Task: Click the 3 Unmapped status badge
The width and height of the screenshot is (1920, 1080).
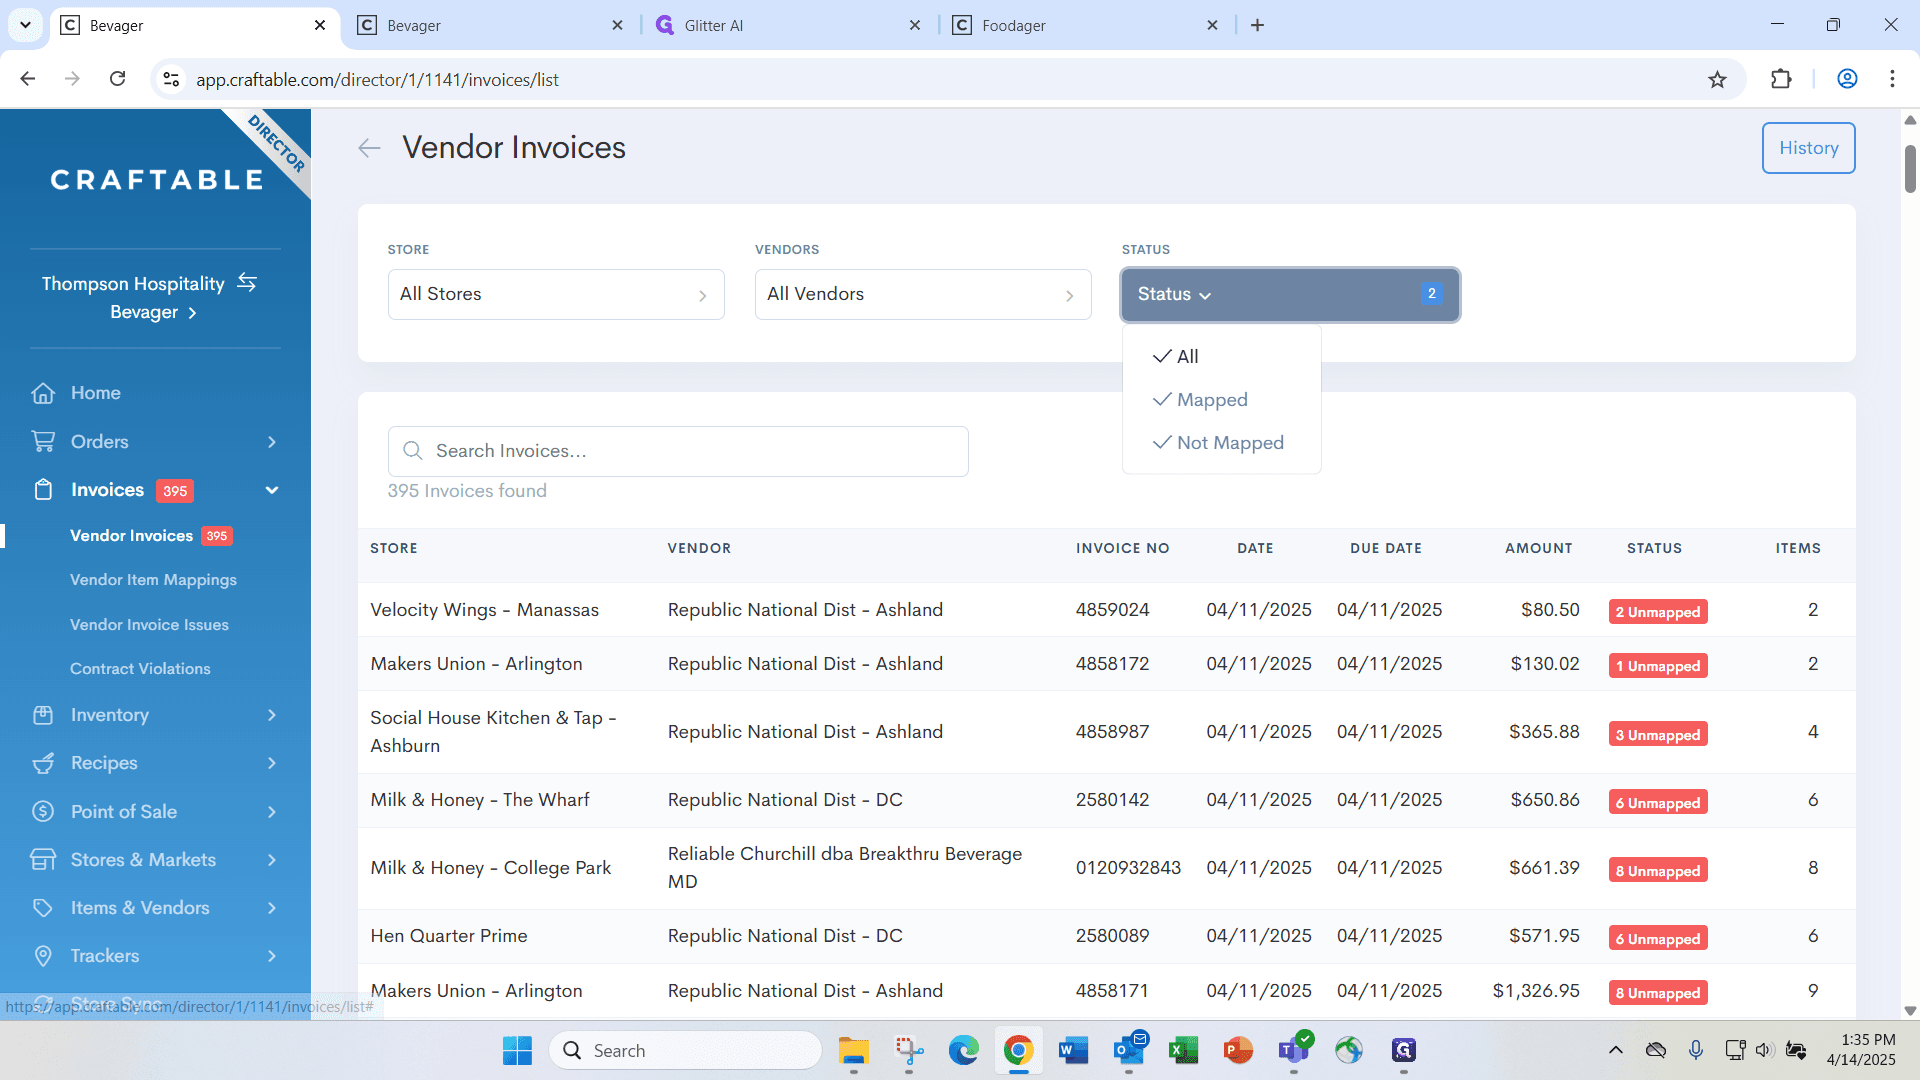Action: 1658,734
